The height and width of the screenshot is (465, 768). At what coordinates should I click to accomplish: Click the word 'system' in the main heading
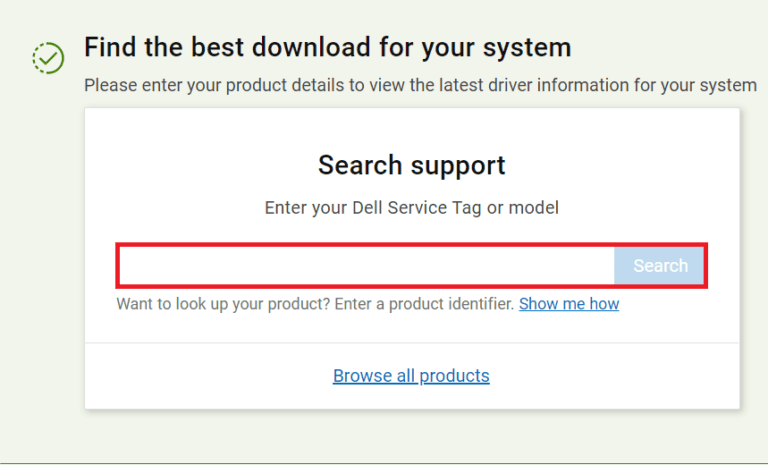(x=527, y=49)
